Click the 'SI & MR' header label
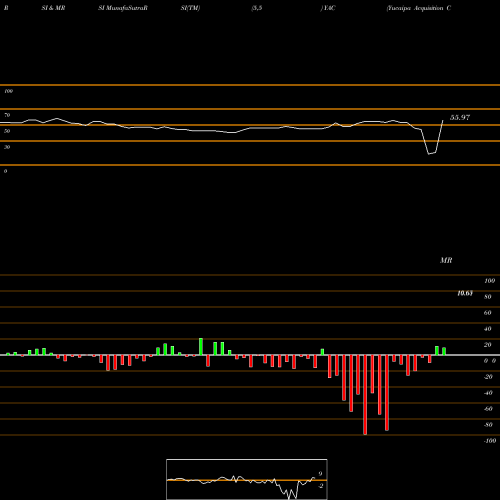The width and height of the screenshot is (500, 500). coord(53,8)
